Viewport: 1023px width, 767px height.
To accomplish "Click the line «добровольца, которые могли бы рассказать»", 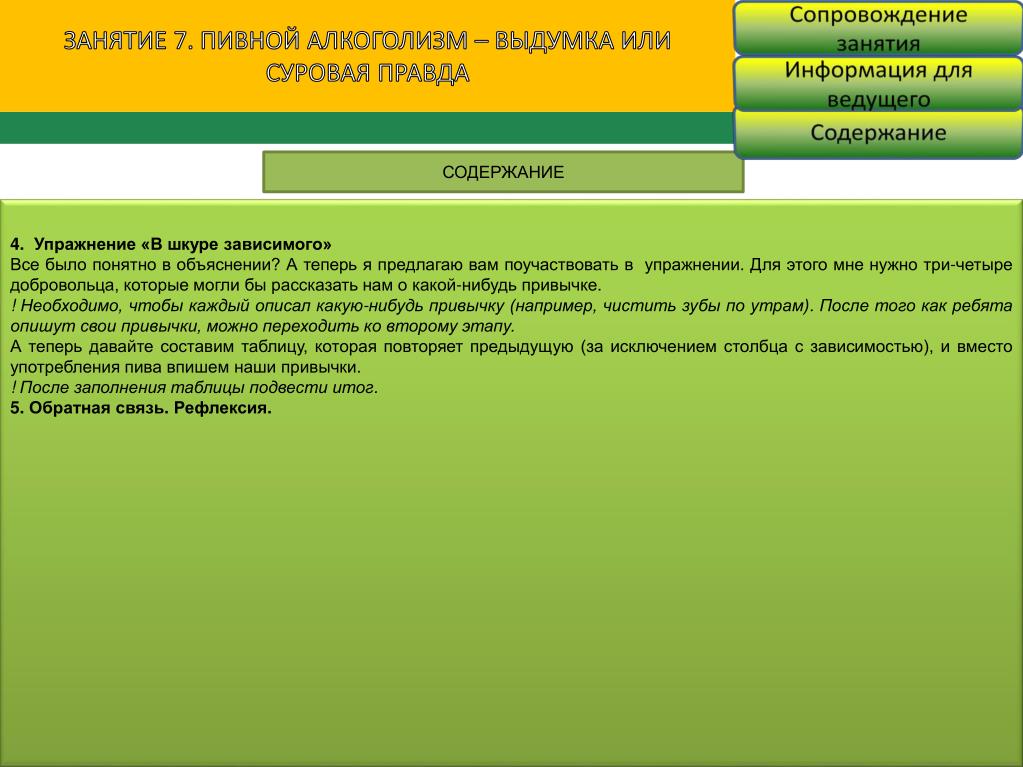I will 306,285.
